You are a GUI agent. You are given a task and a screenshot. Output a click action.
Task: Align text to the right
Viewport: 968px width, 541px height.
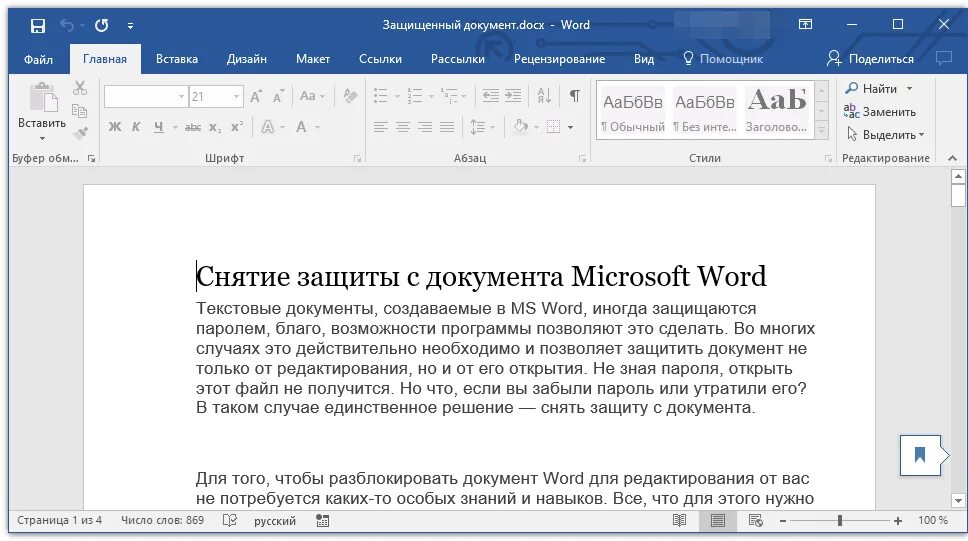point(425,127)
